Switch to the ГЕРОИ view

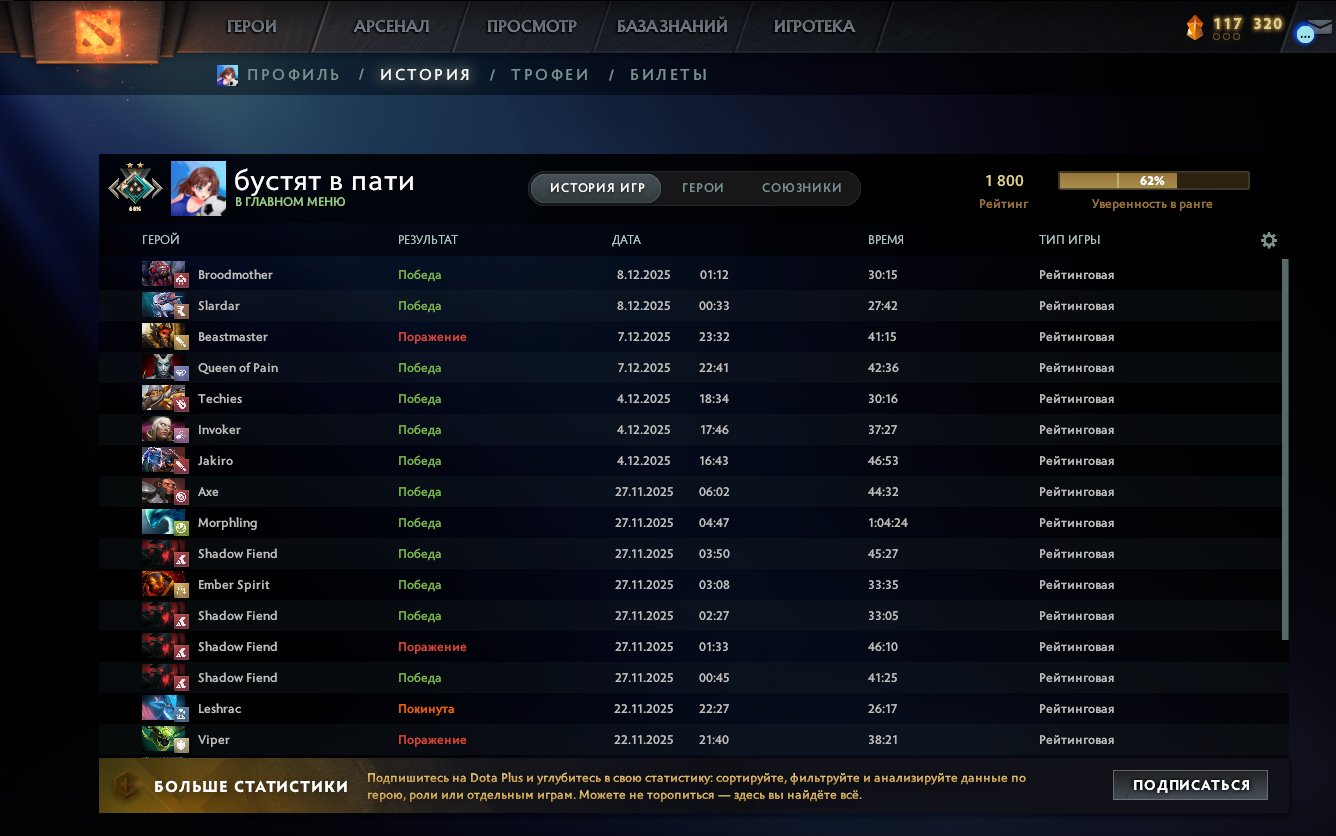point(703,188)
